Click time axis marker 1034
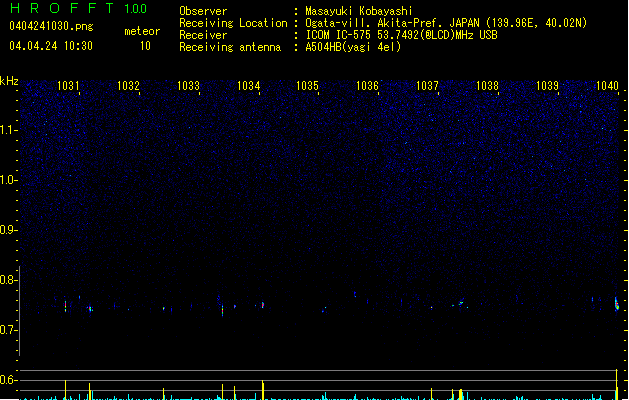The image size is (629, 400). [x=248, y=86]
